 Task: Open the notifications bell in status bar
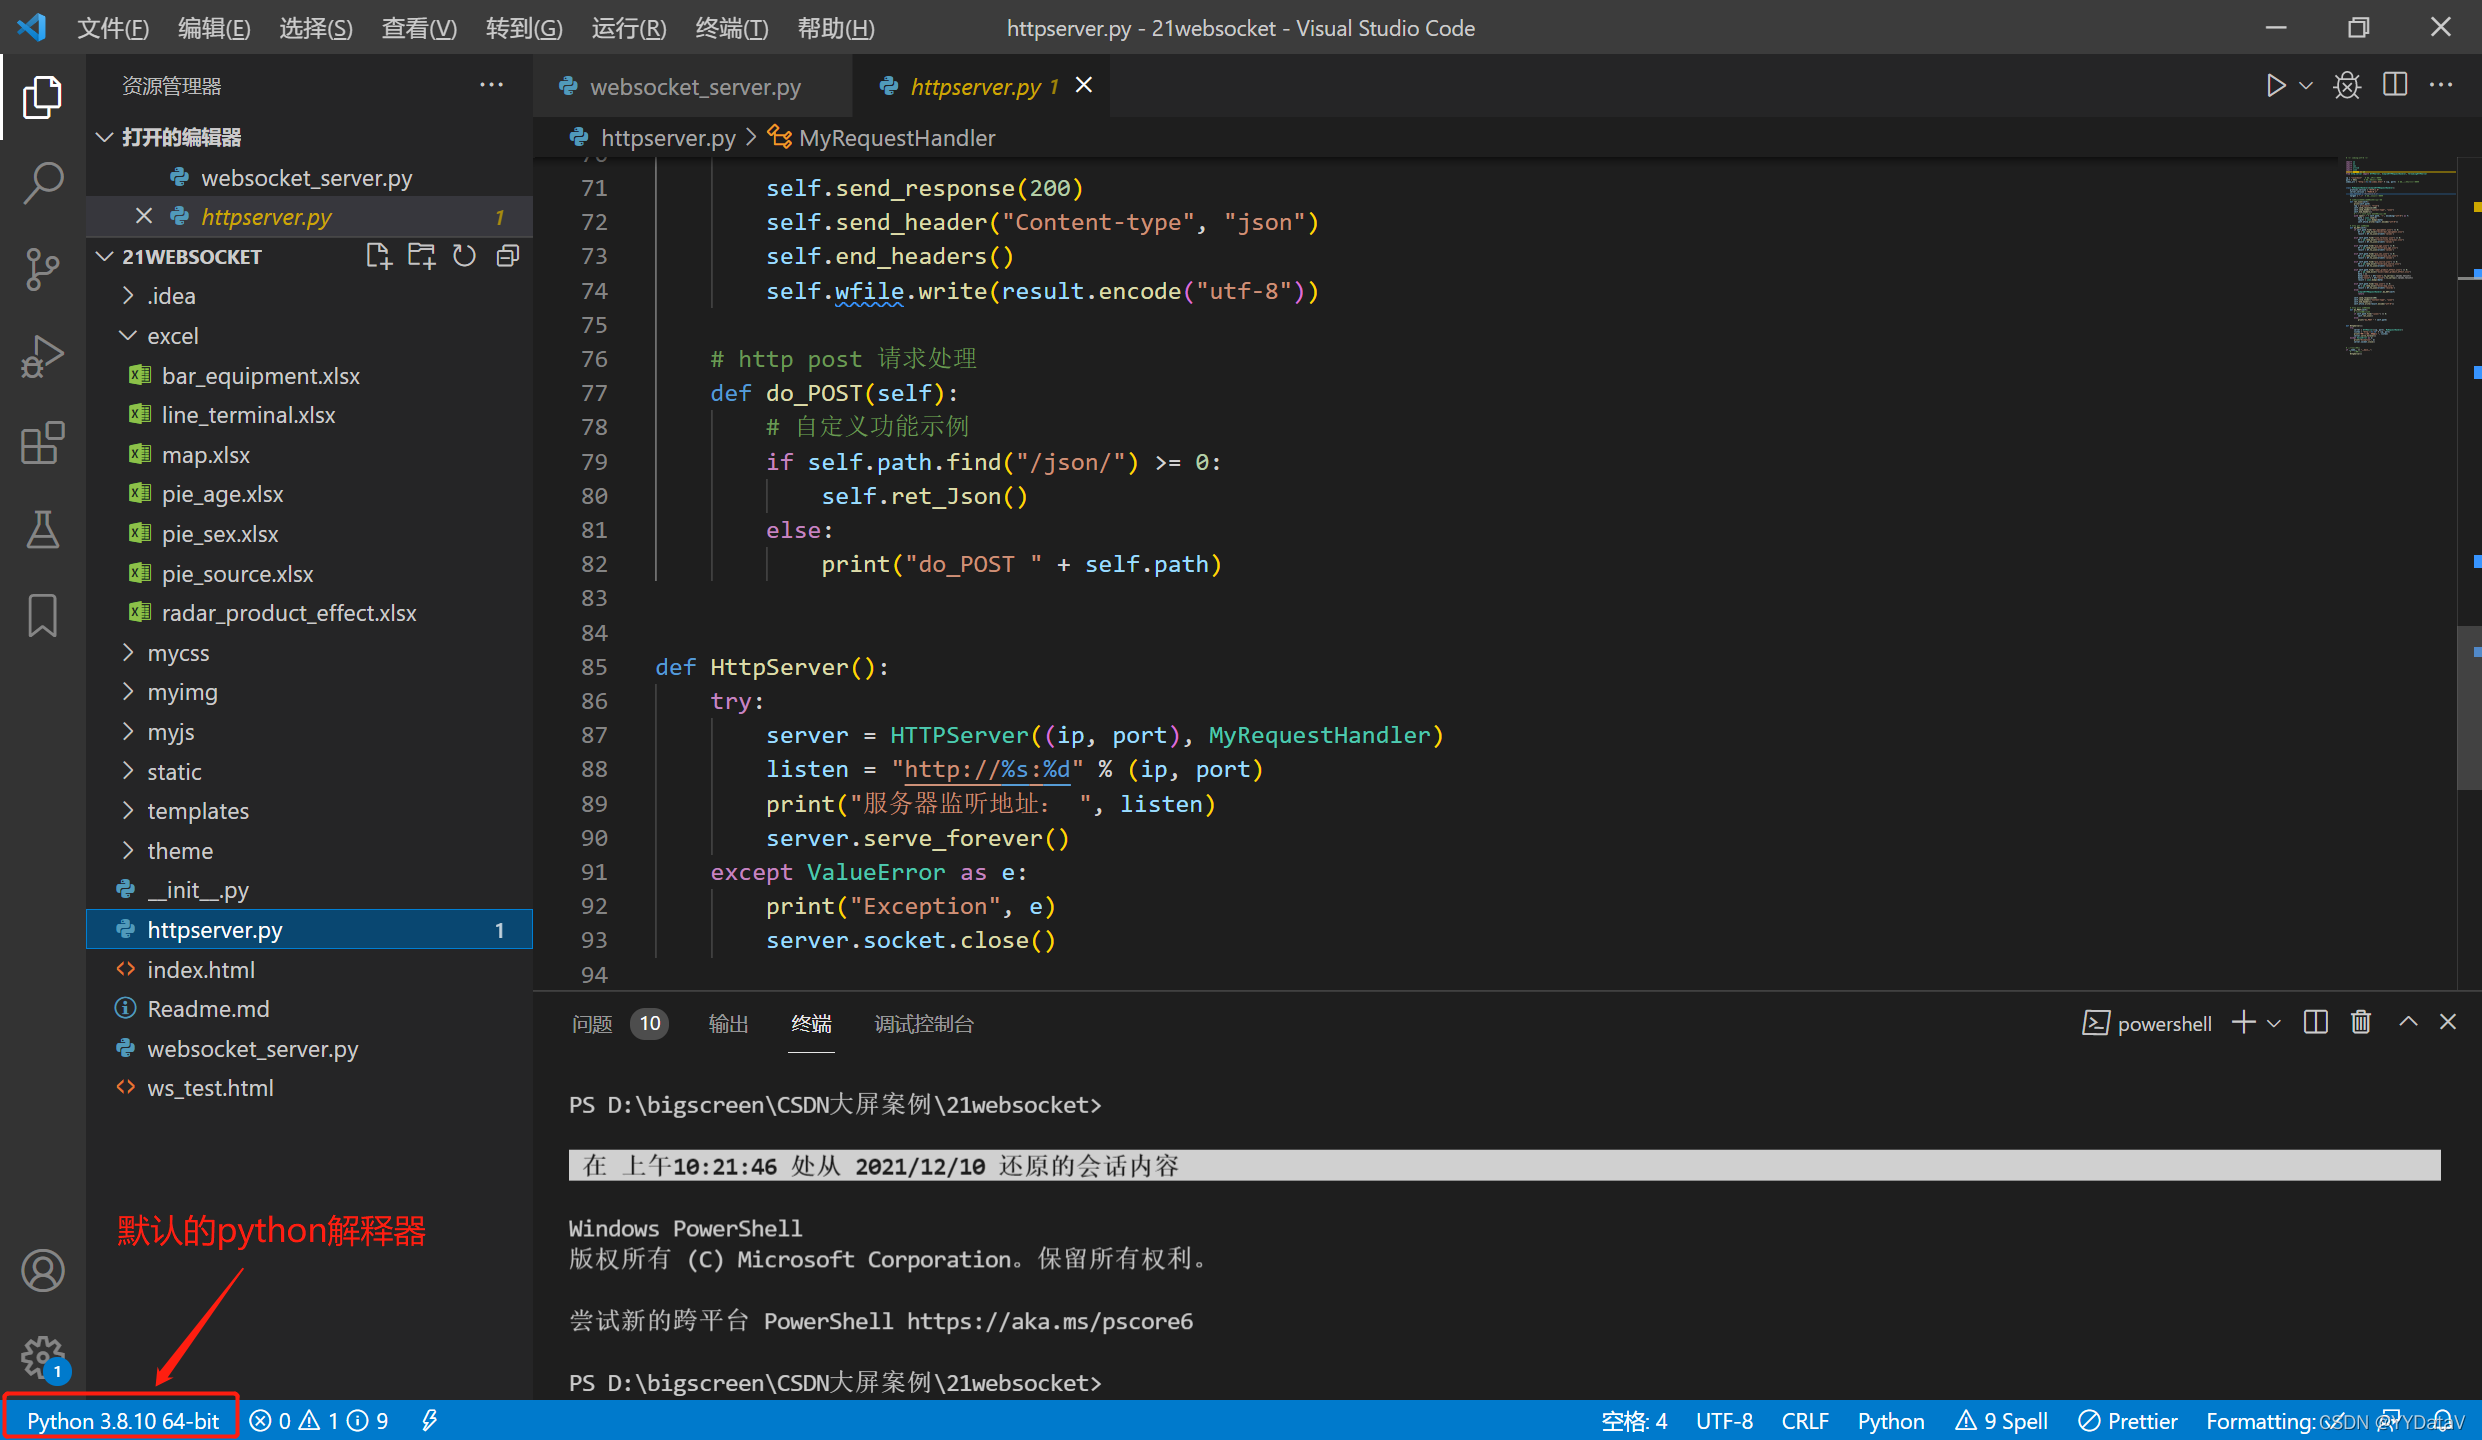click(2443, 1420)
